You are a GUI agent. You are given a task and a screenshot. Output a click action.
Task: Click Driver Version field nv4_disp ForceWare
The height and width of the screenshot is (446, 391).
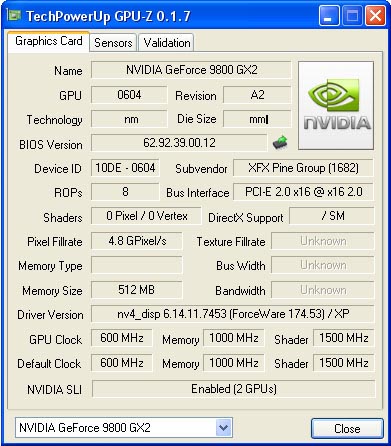pyautogui.click(x=233, y=314)
